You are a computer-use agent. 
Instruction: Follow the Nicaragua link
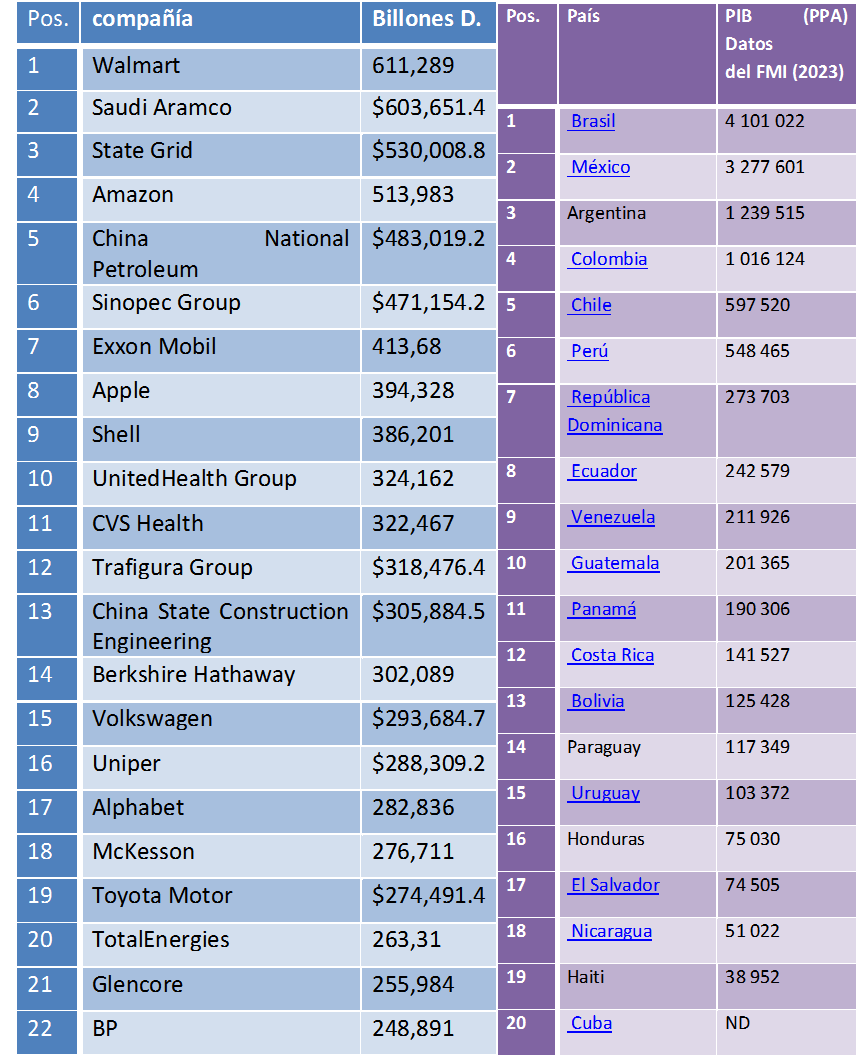611,932
